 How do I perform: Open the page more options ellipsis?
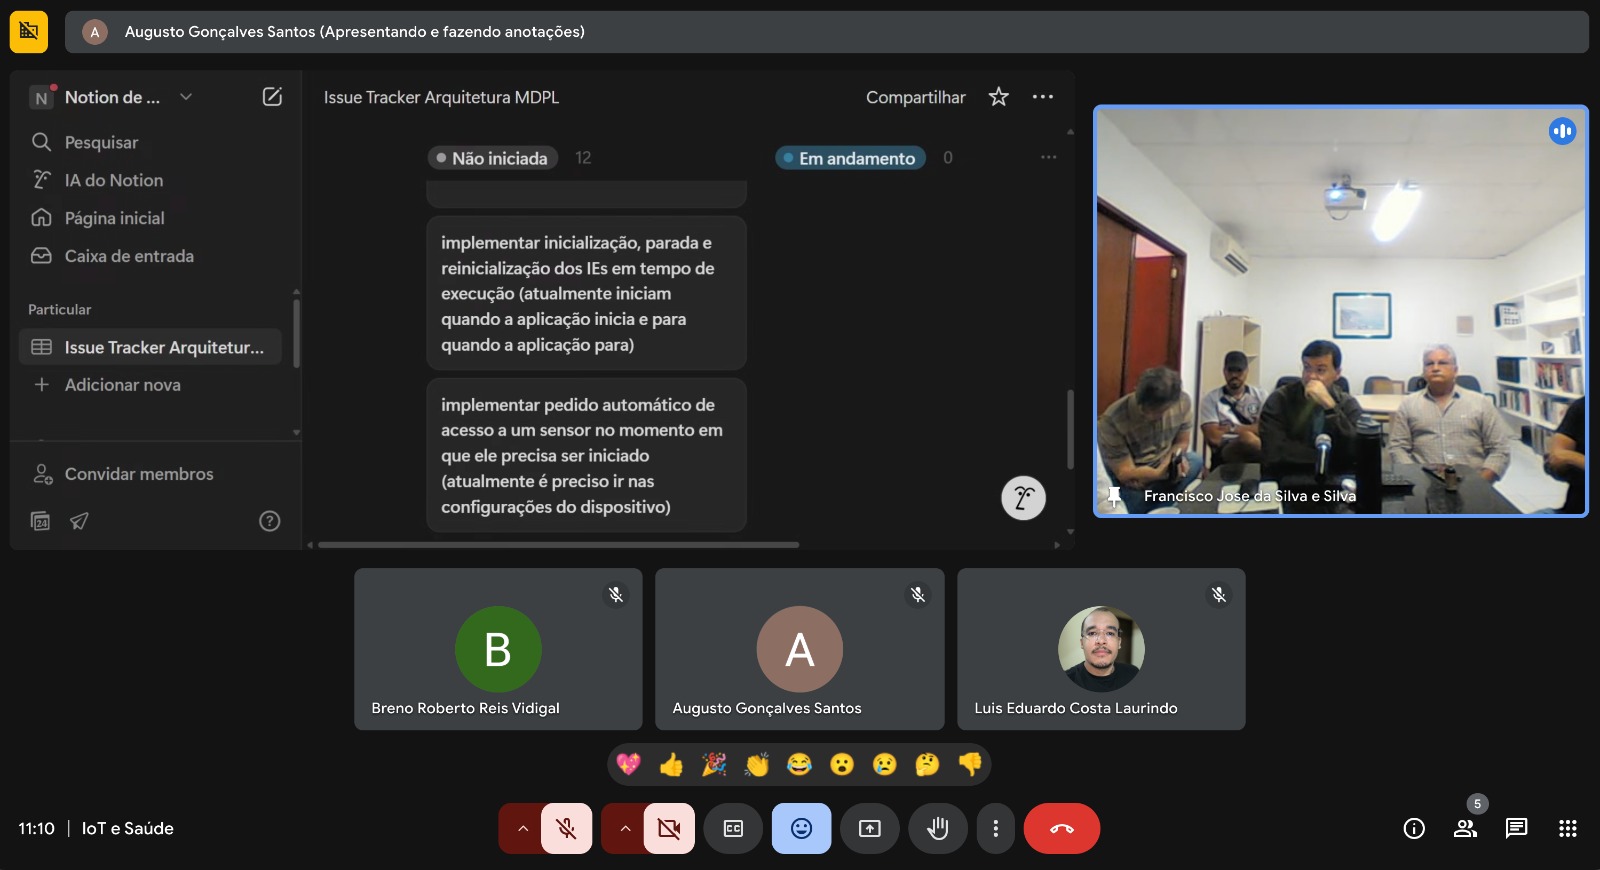[1043, 97]
